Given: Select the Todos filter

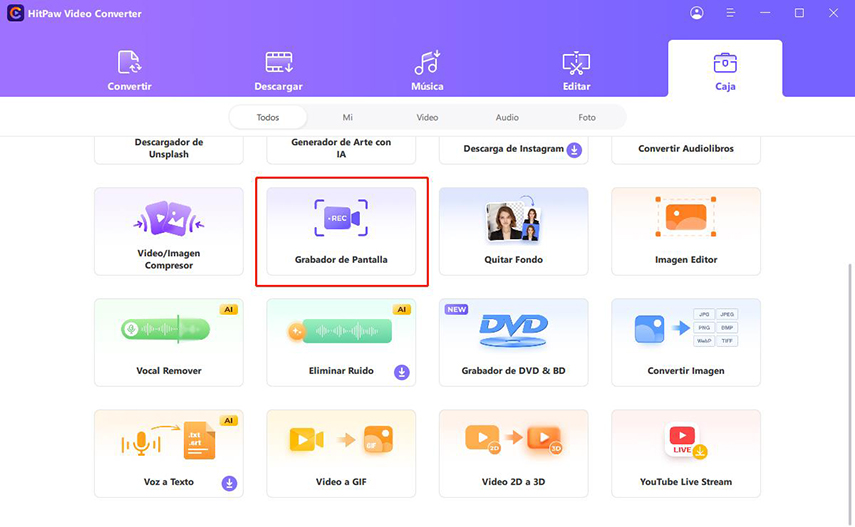Looking at the screenshot, I should tap(268, 117).
